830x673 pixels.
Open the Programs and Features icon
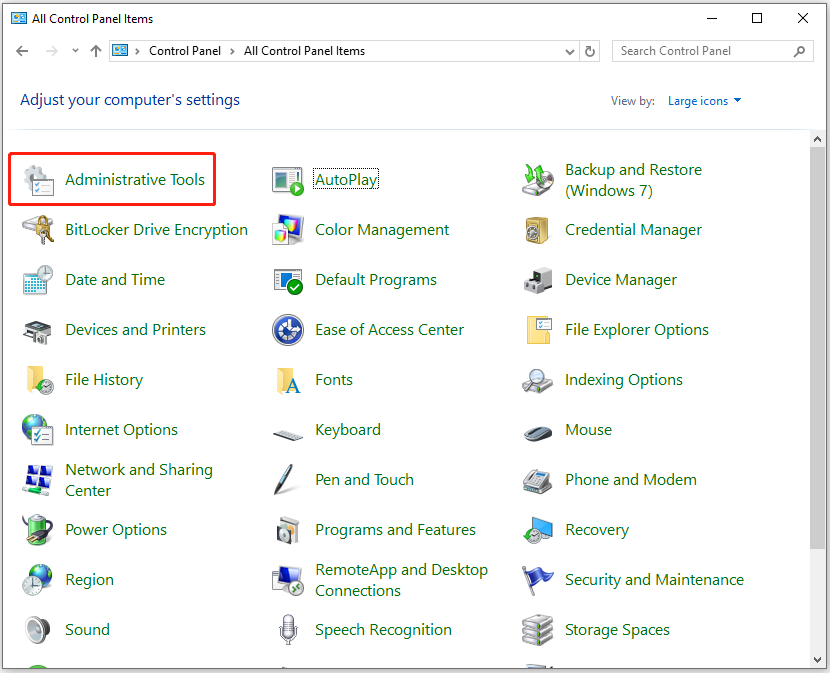(288, 531)
